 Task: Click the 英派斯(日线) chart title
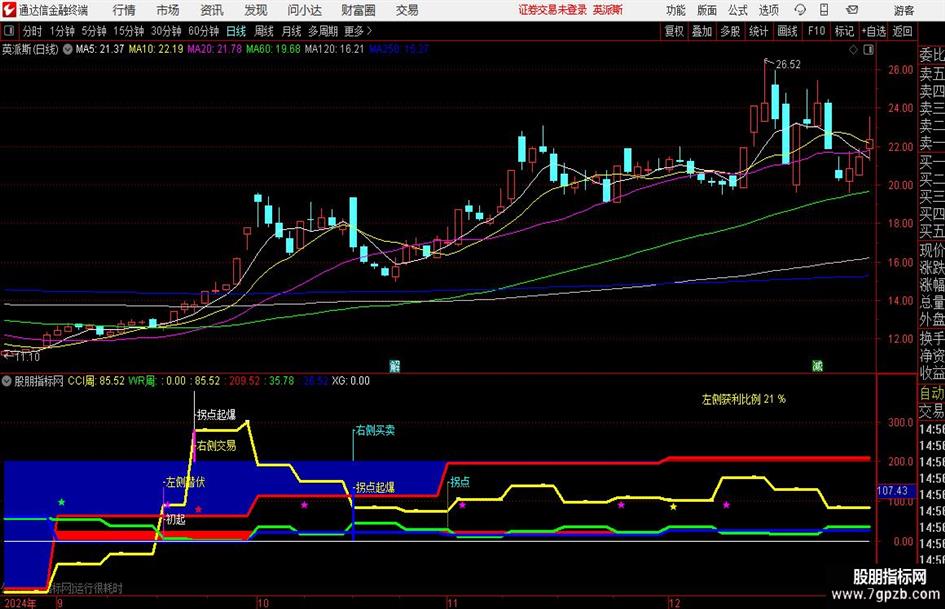(30, 49)
